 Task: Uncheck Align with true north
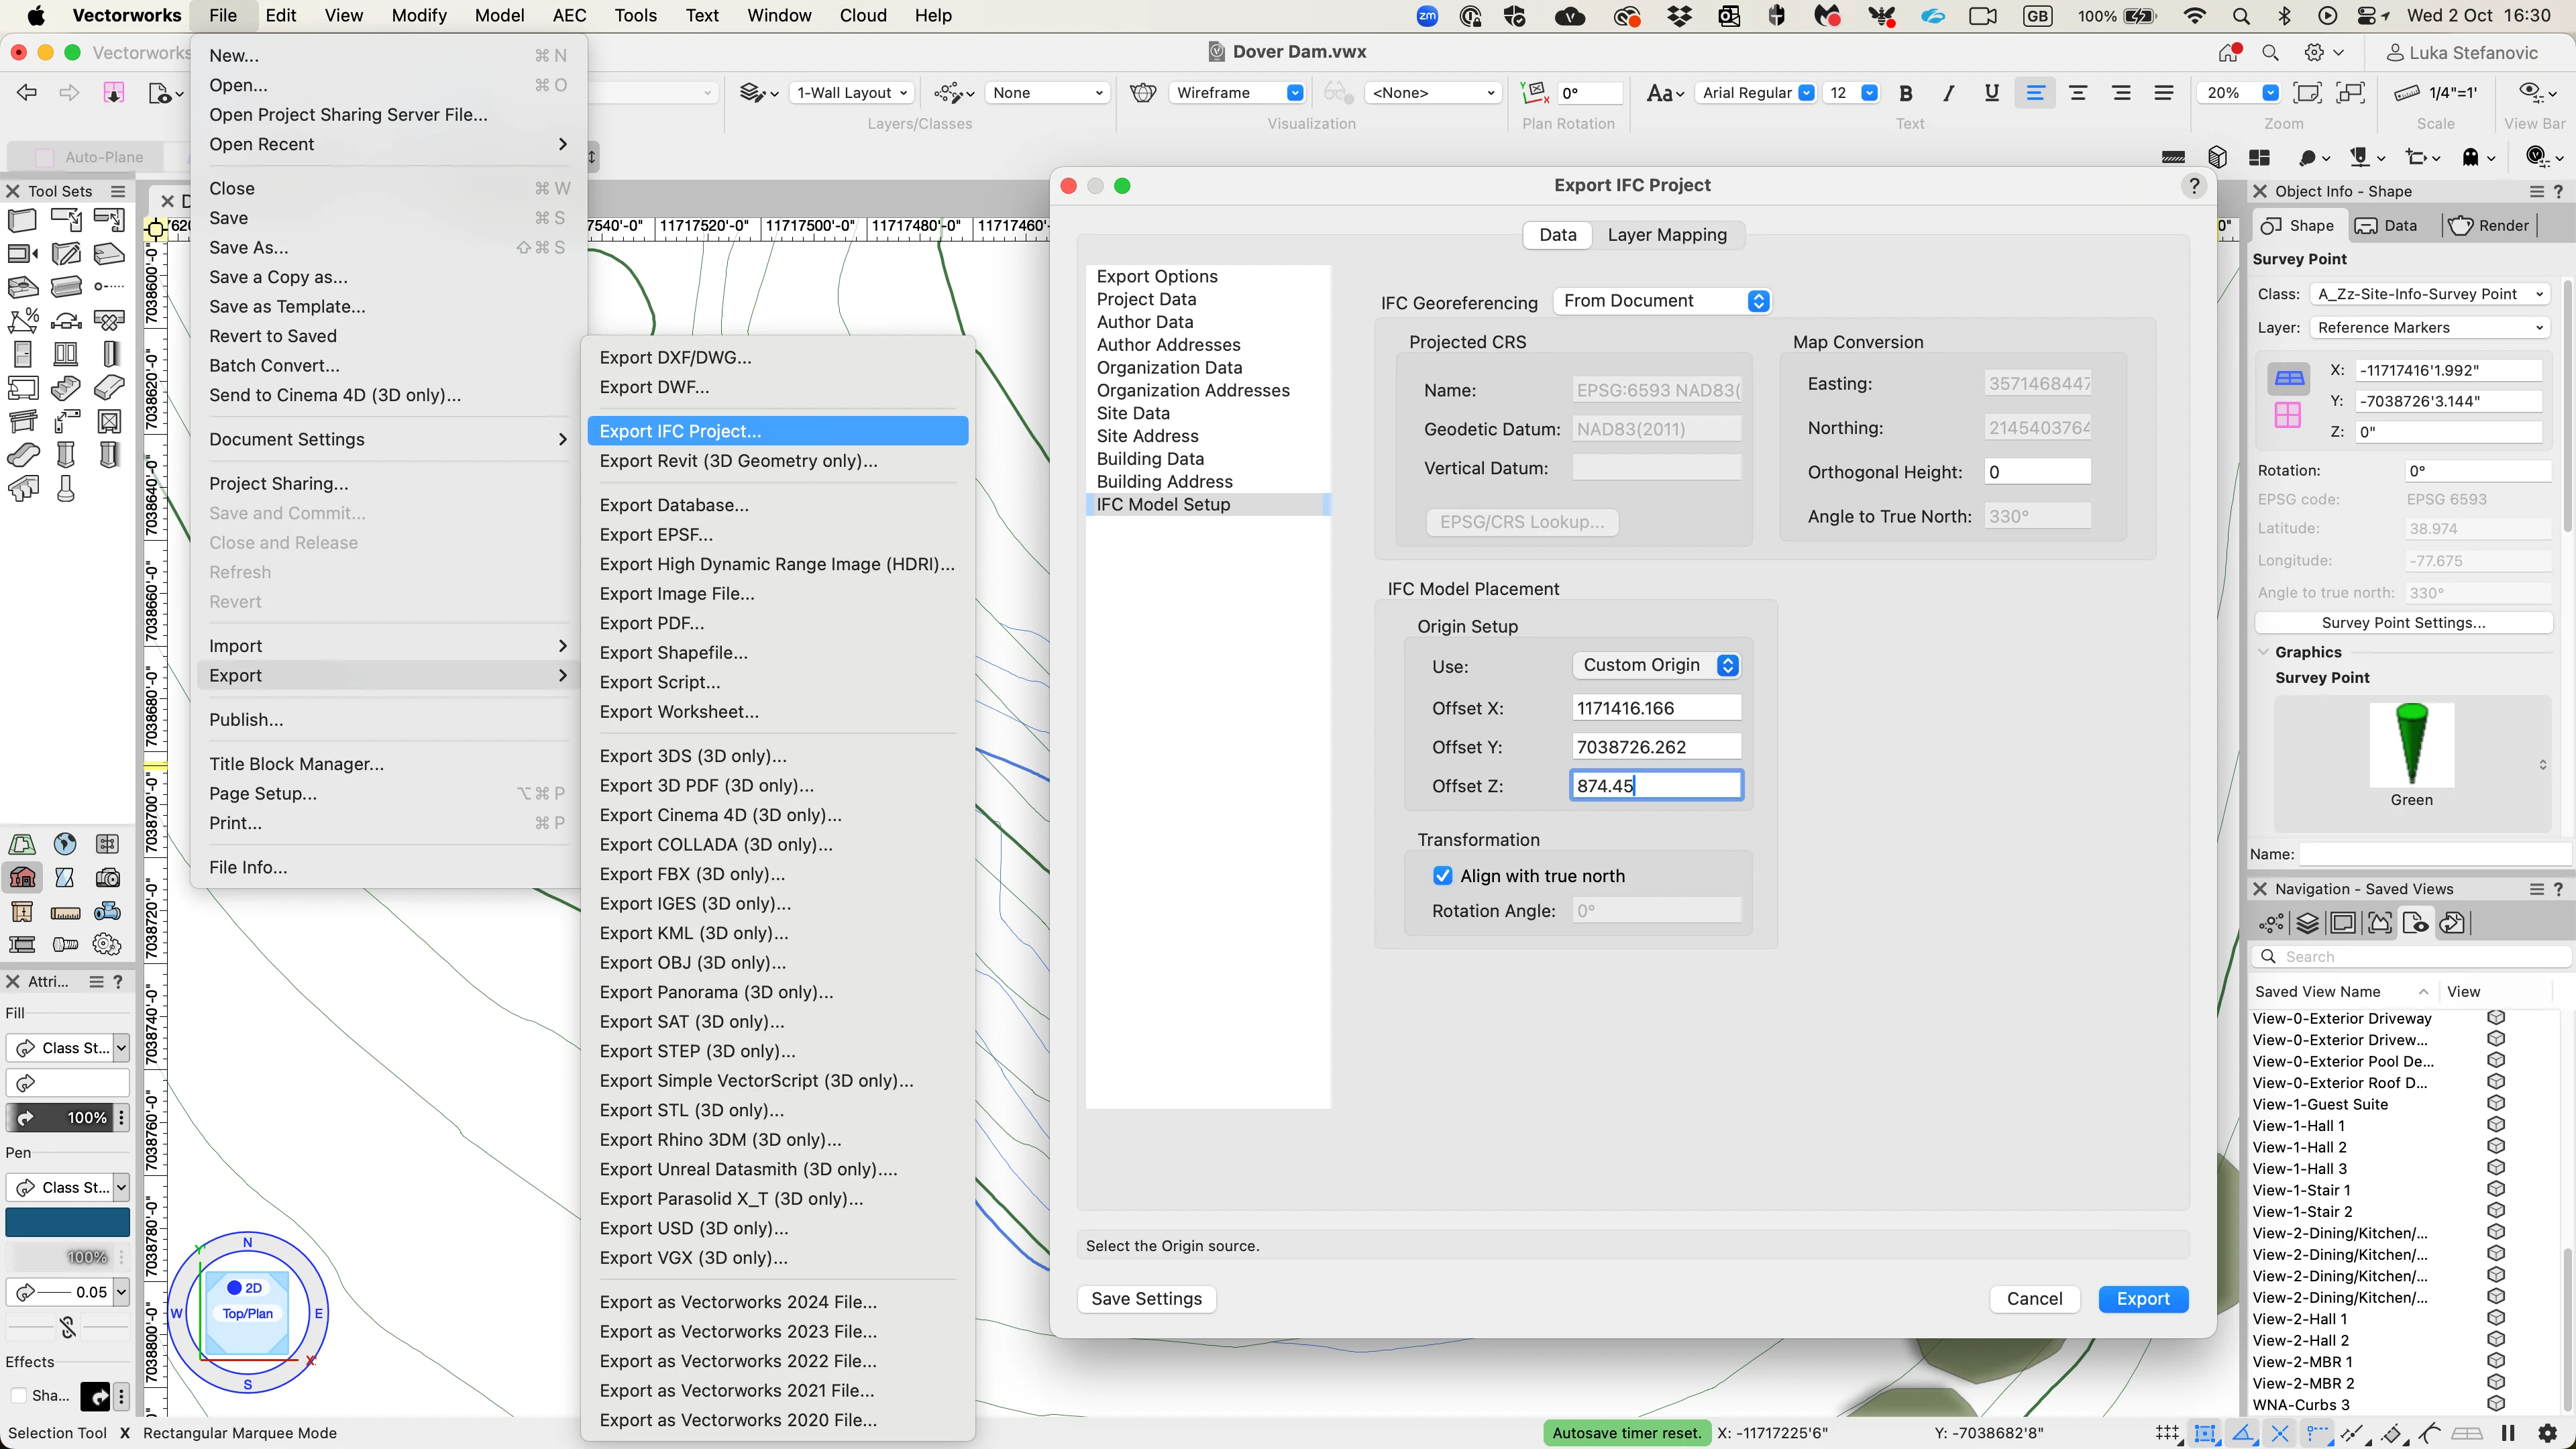1442,876
